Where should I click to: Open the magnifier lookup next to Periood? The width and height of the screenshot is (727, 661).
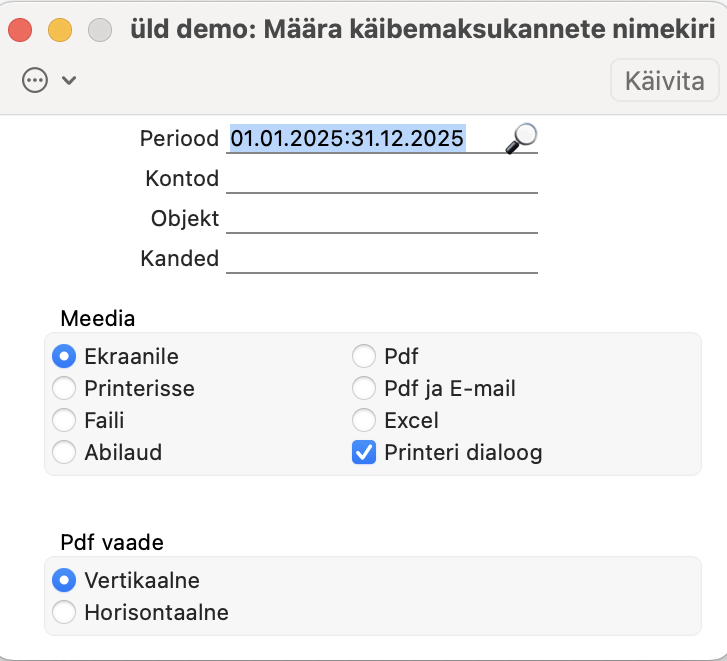tap(522, 138)
